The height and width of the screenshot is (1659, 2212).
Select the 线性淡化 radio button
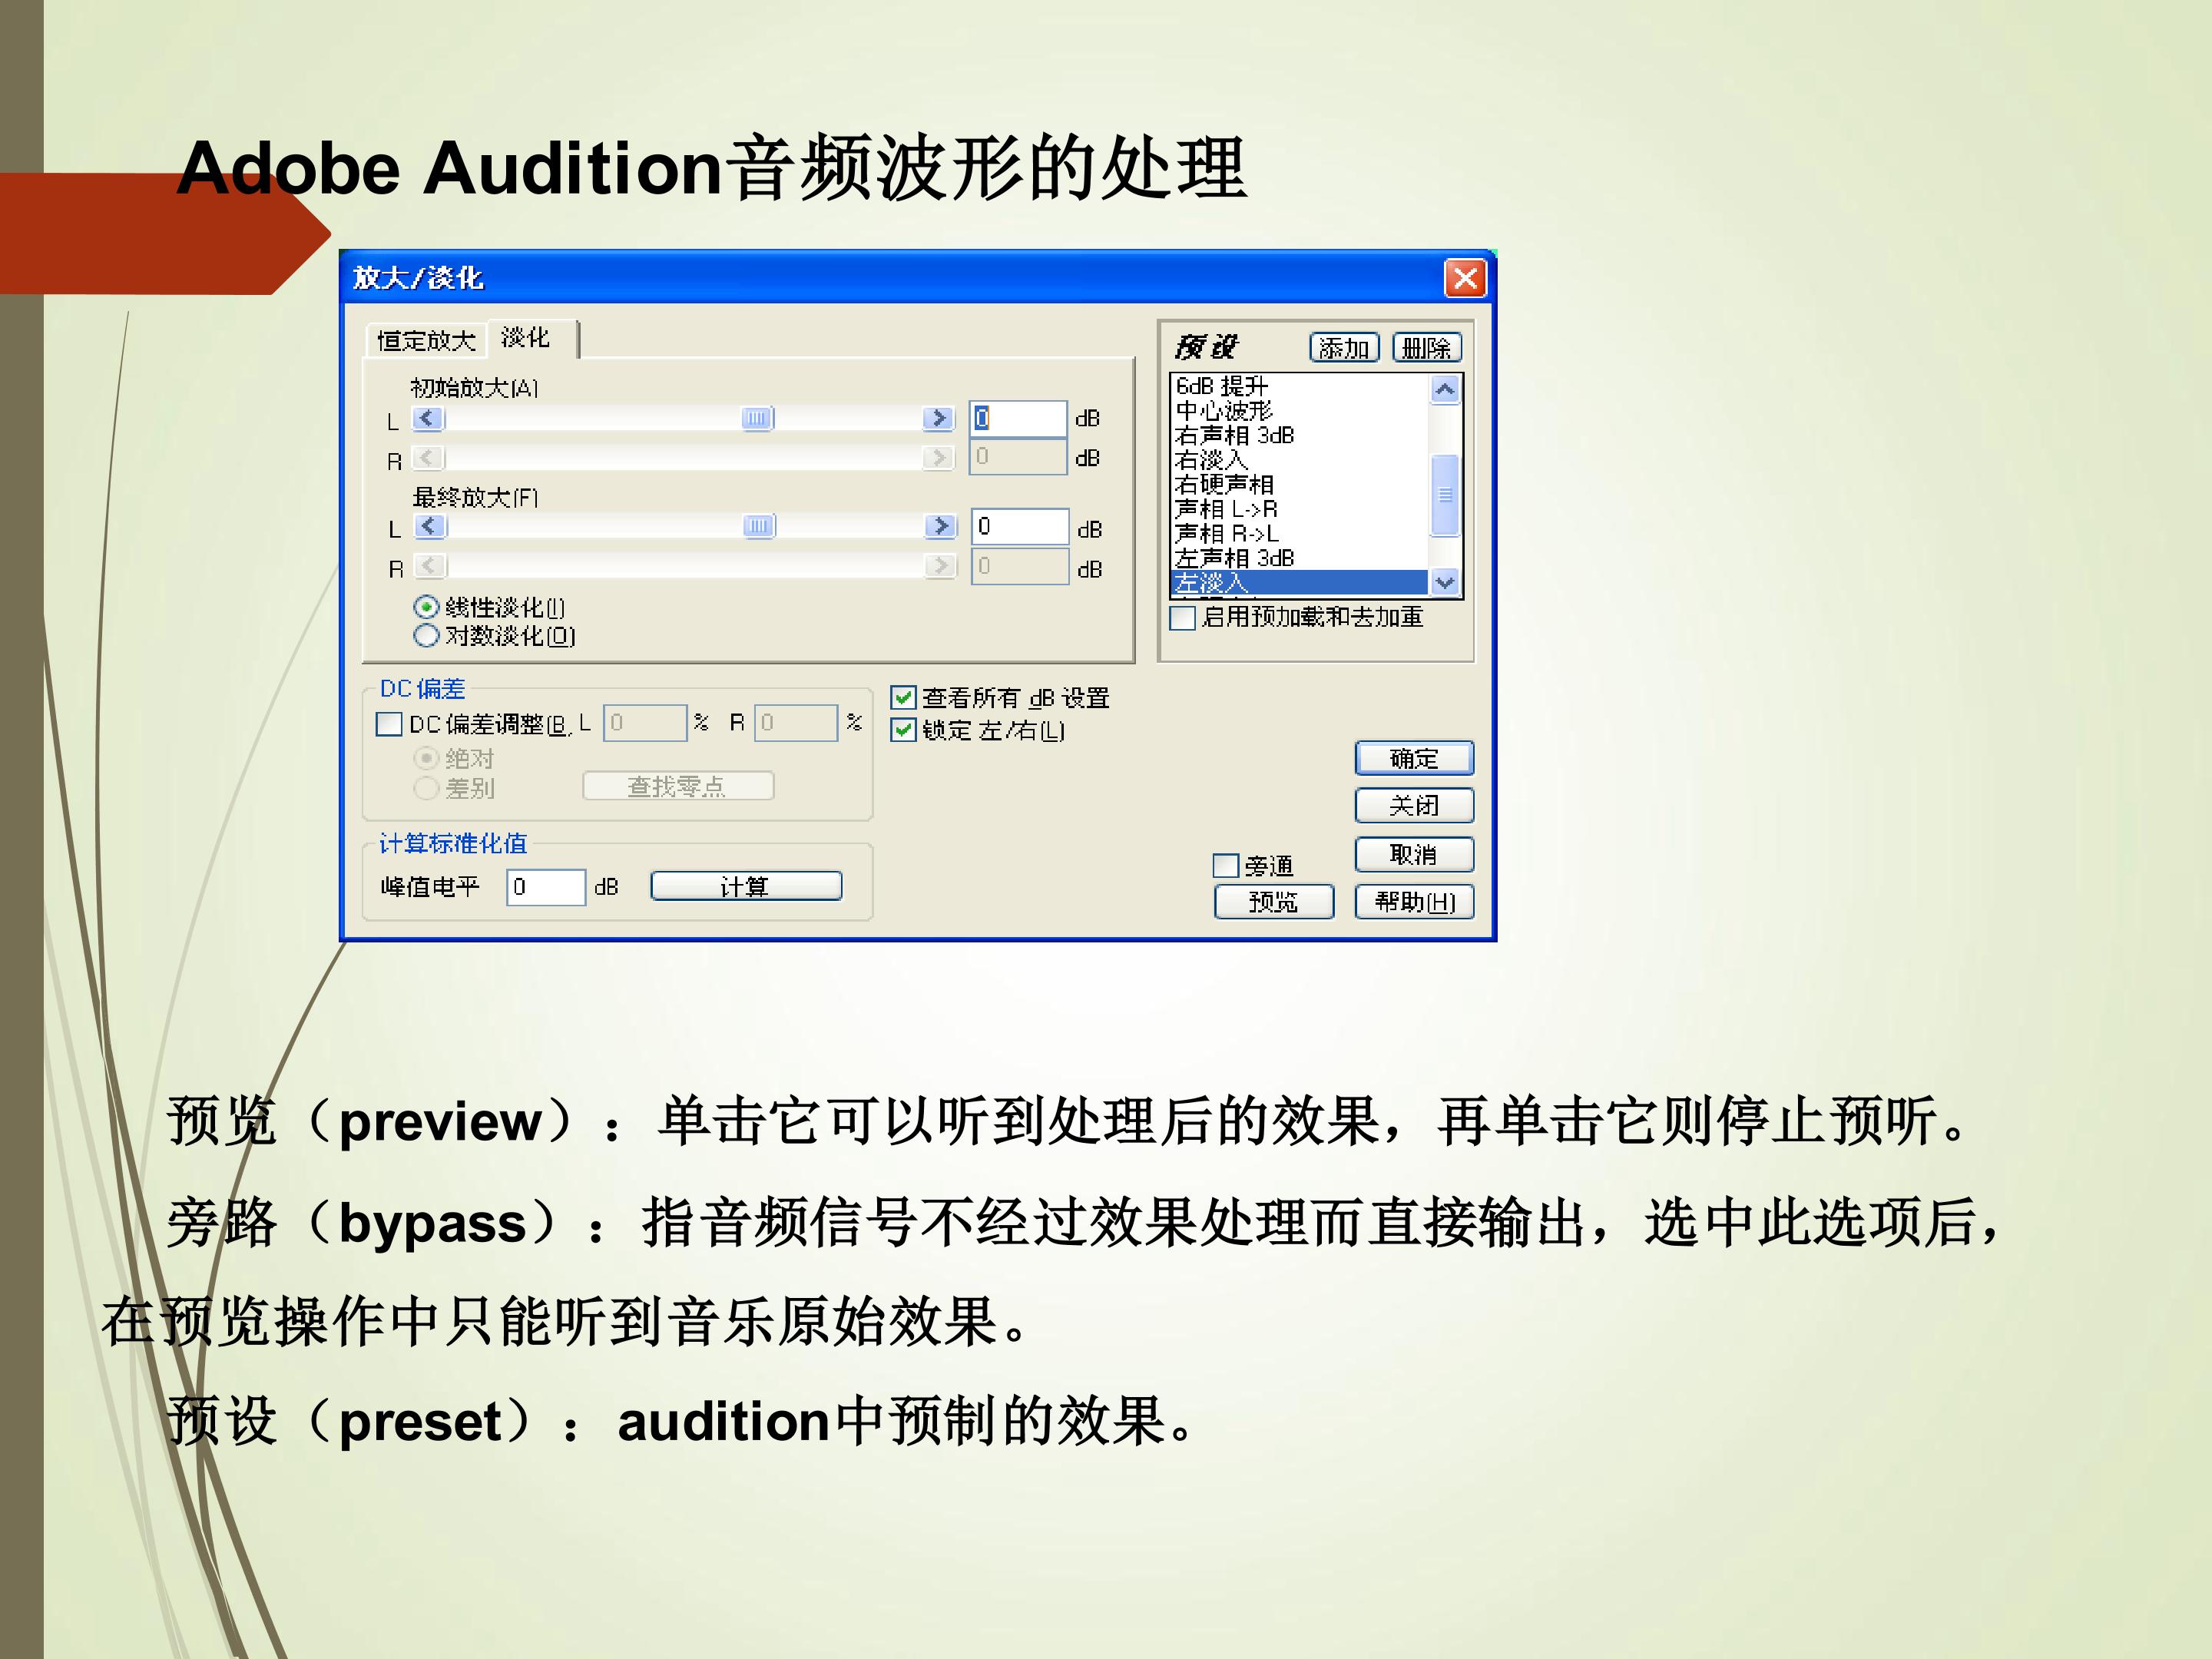click(426, 607)
